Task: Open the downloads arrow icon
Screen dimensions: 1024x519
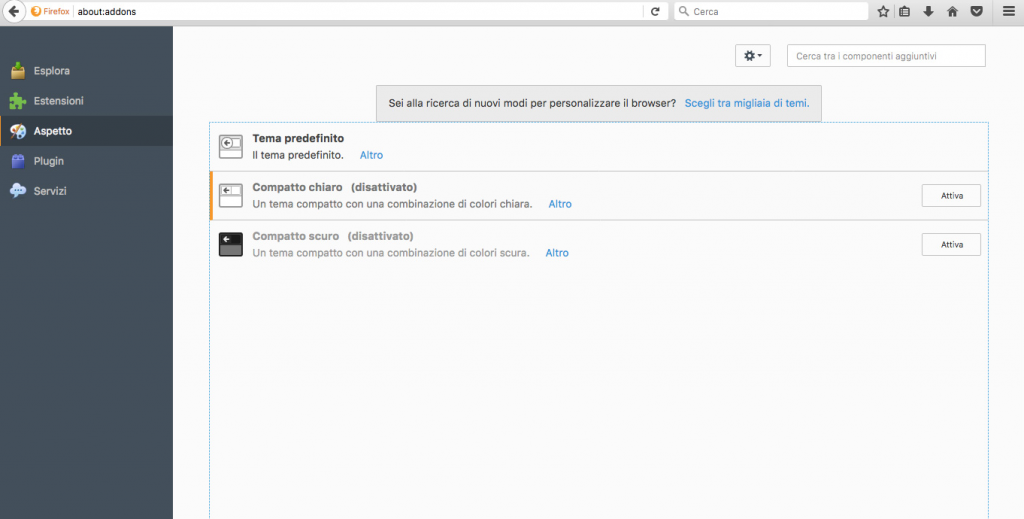Action: (928, 11)
